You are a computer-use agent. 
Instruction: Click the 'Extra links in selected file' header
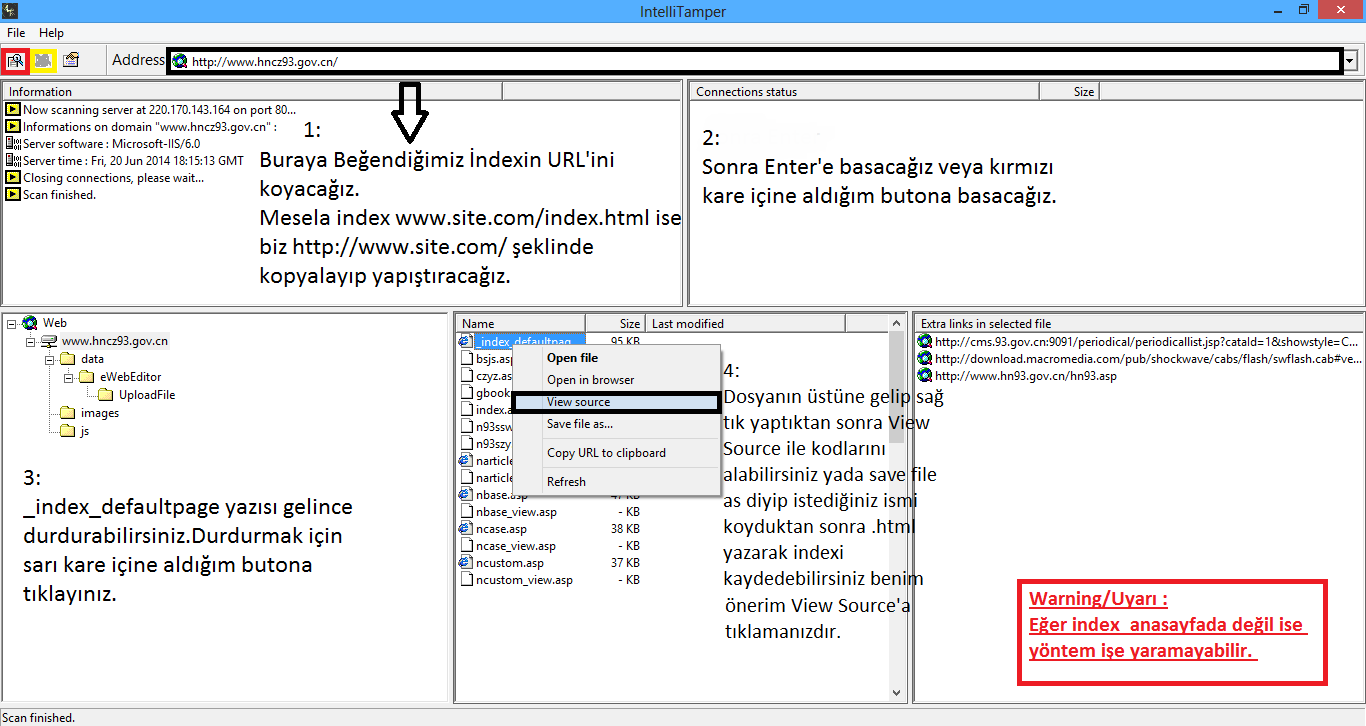click(x=1138, y=323)
